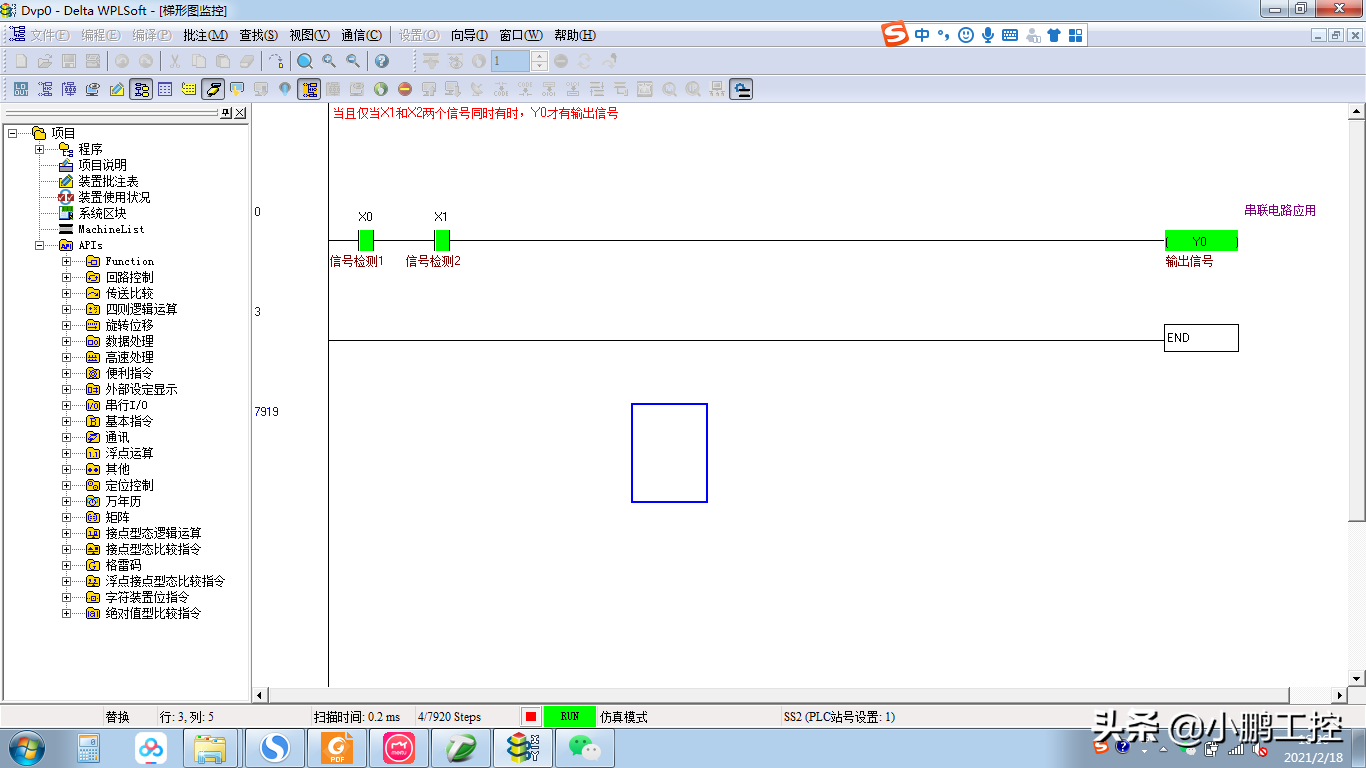Select the END instruction block
Screen dimensions: 1366x768
coord(1201,338)
